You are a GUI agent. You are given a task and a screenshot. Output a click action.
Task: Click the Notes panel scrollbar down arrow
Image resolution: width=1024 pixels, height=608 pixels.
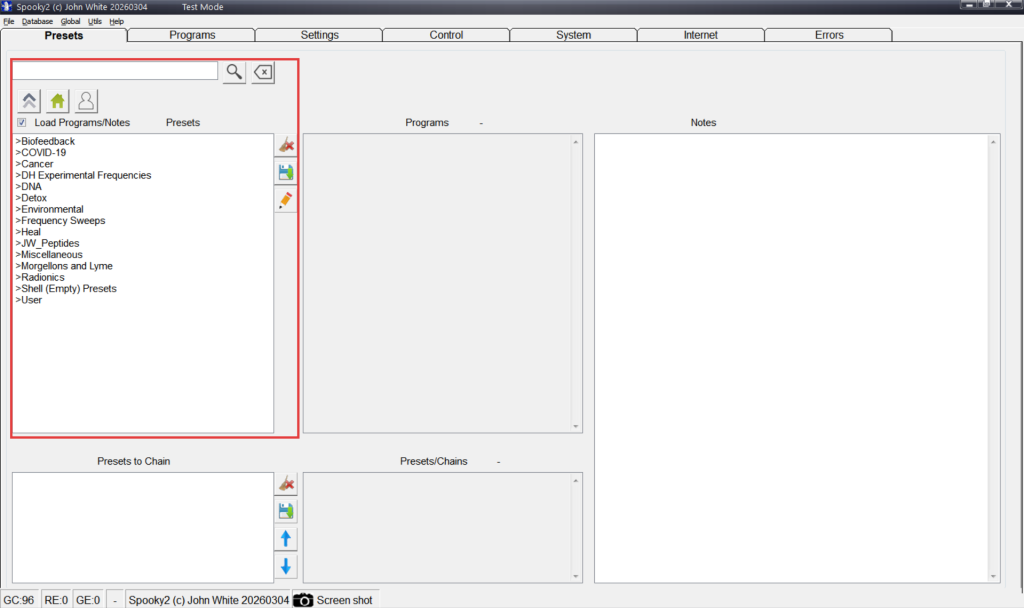point(993,576)
